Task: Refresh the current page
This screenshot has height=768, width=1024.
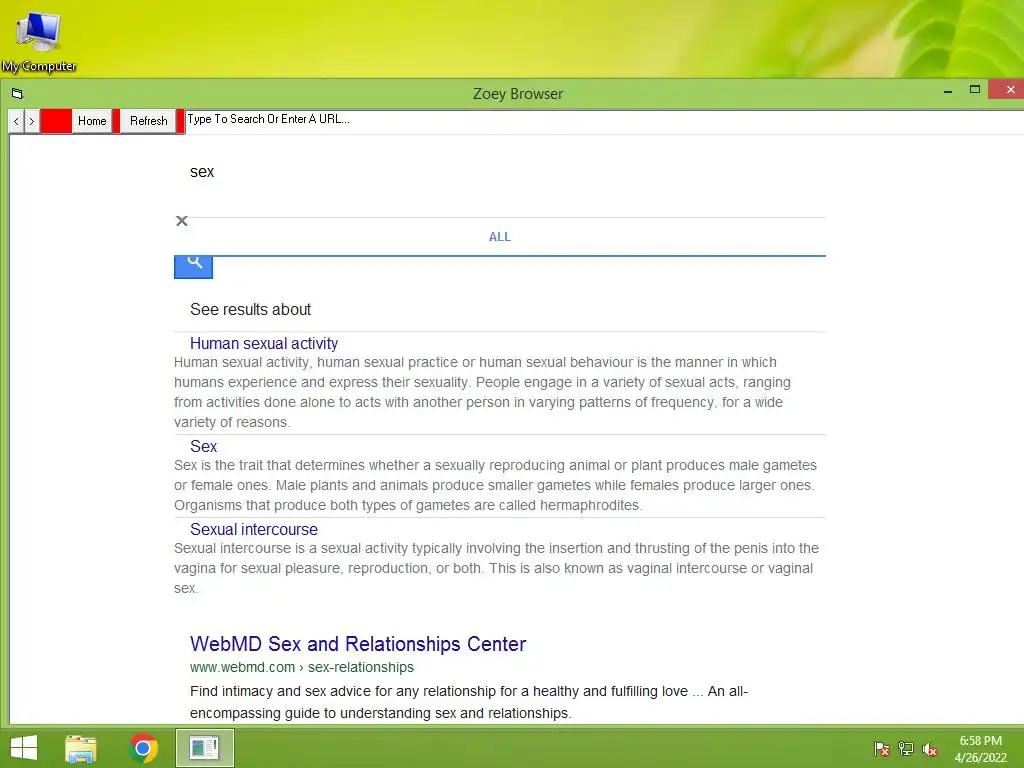Action: pos(148,121)
